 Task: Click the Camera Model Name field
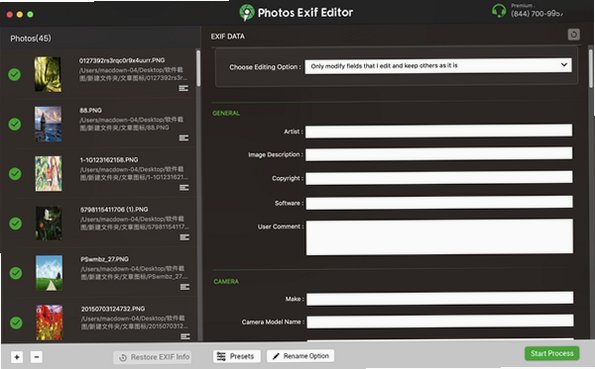(440, 321)
